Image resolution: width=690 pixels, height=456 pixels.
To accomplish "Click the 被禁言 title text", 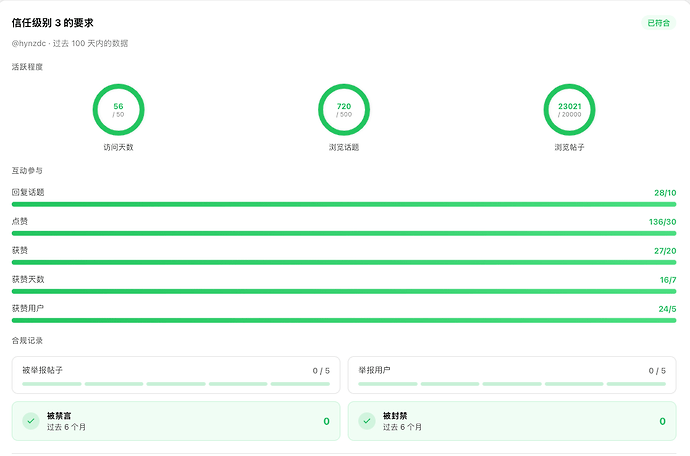I will tap(59, 416).
